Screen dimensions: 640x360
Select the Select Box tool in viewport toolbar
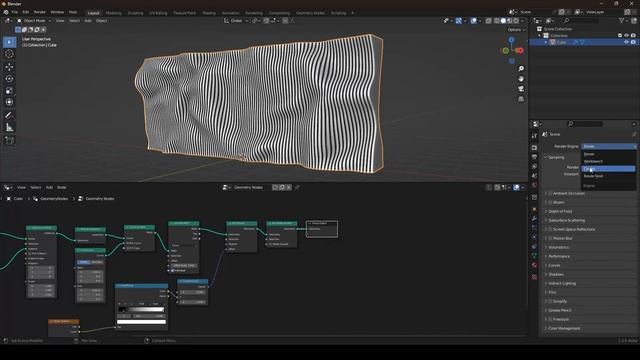[9, 42]
